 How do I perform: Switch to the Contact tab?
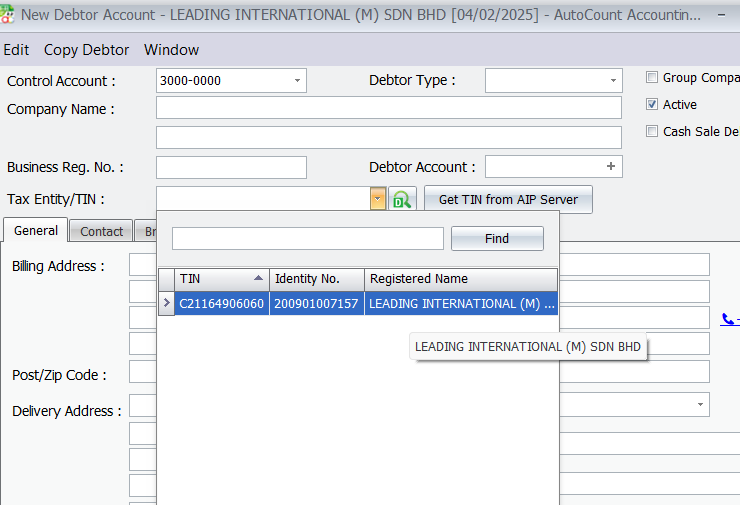coord(101,231)
